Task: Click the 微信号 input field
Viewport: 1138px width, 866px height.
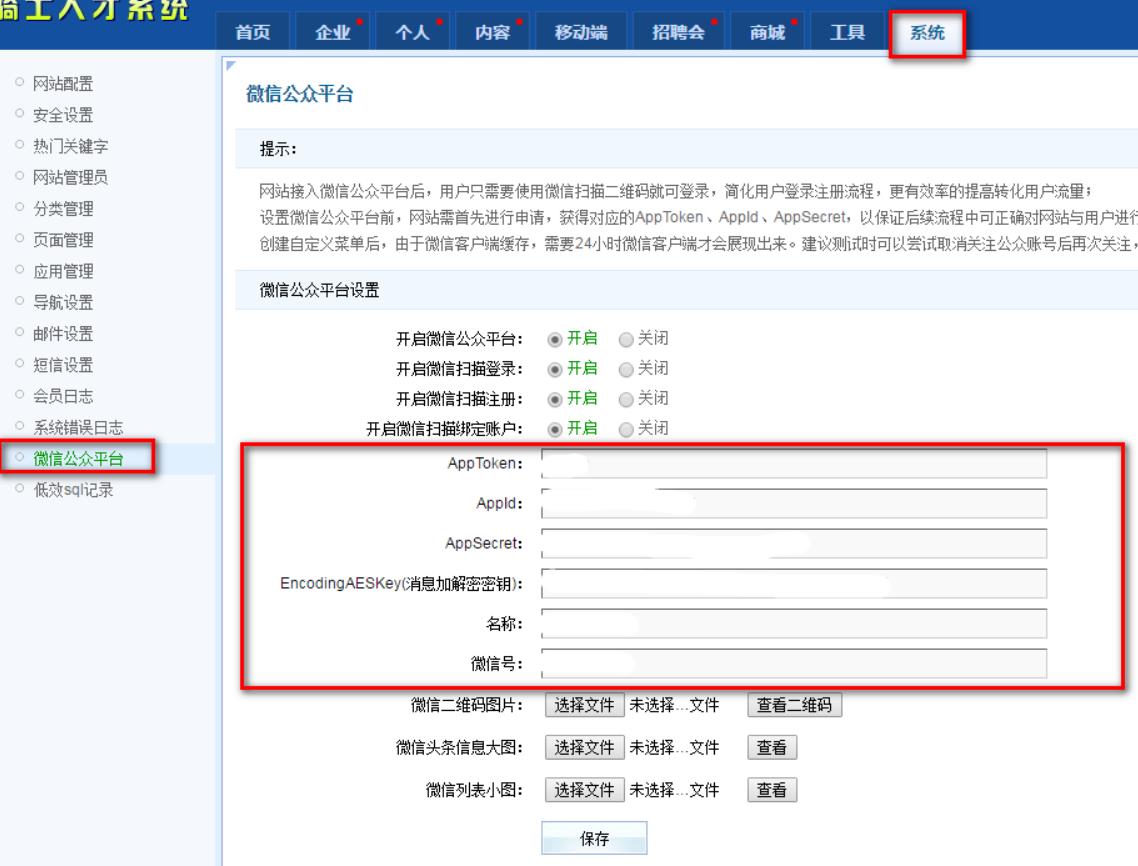Action: (x=793, y=664)
